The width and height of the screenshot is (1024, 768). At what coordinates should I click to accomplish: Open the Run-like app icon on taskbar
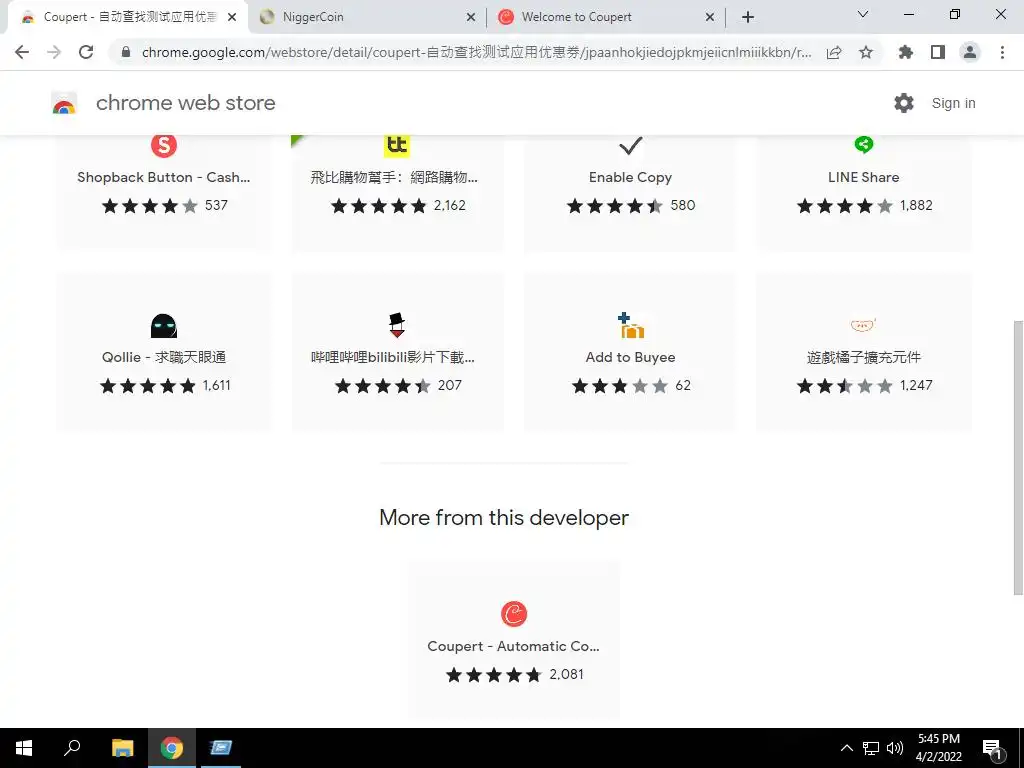coord(221,748)
